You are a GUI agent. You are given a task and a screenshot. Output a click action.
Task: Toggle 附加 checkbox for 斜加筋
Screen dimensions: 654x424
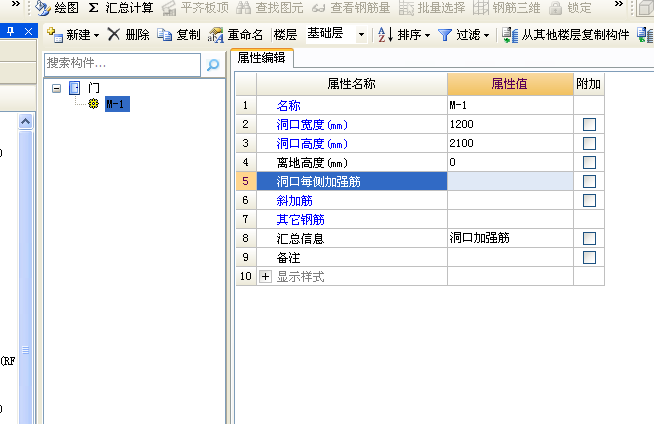pyautogui.click(x=589, y=201)
